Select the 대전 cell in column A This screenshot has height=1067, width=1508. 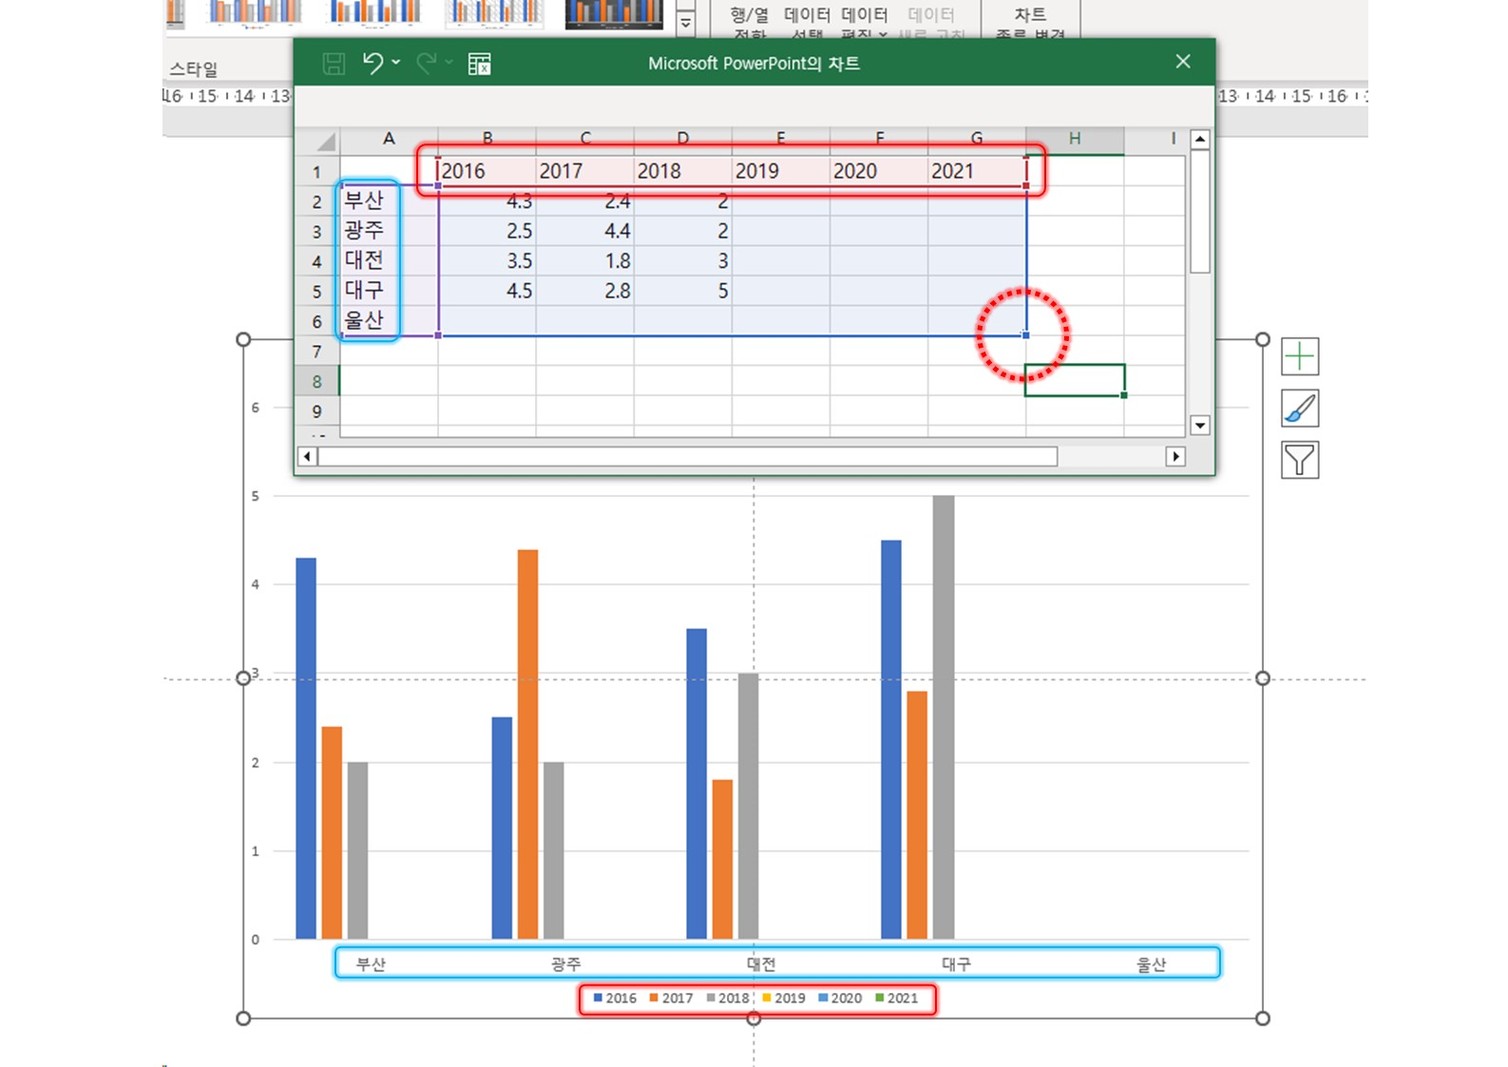[x=389, y=261]
